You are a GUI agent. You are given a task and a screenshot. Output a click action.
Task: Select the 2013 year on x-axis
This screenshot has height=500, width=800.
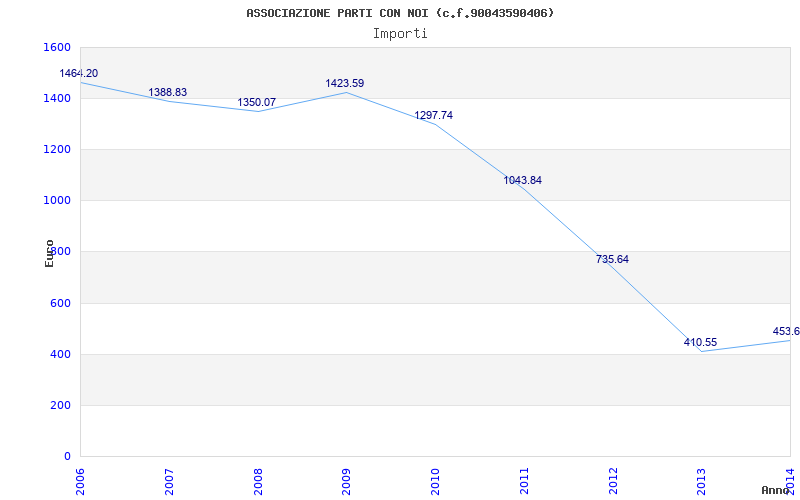coord(701,480)
